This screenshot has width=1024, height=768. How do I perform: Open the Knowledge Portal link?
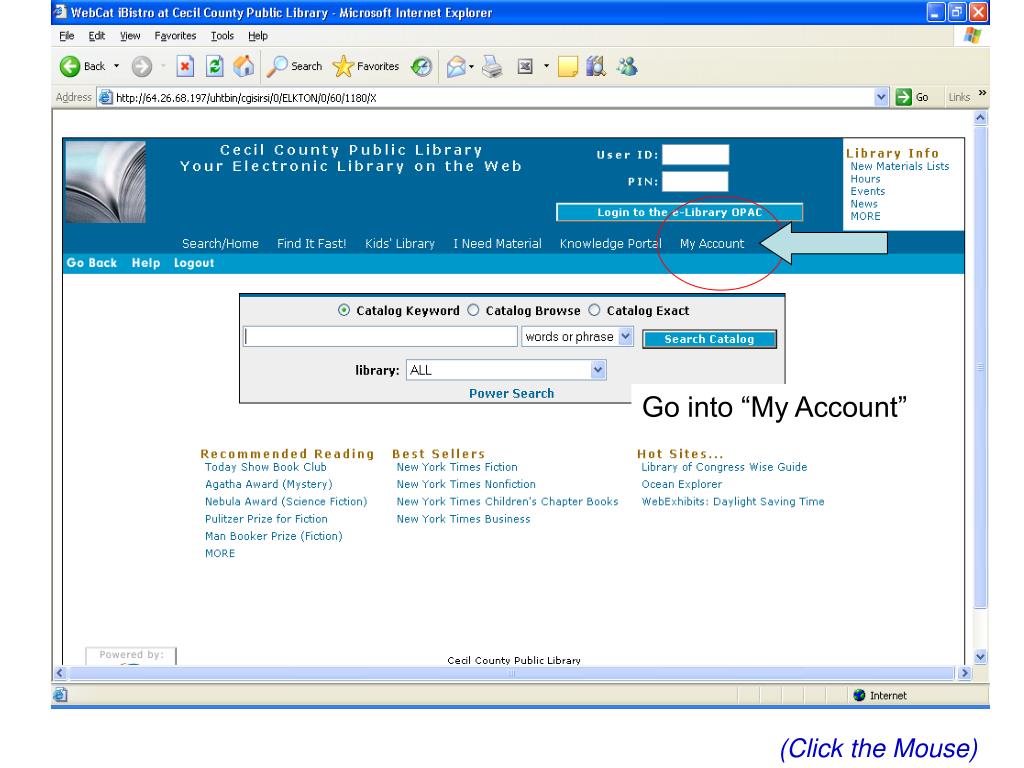pos(611,244)
